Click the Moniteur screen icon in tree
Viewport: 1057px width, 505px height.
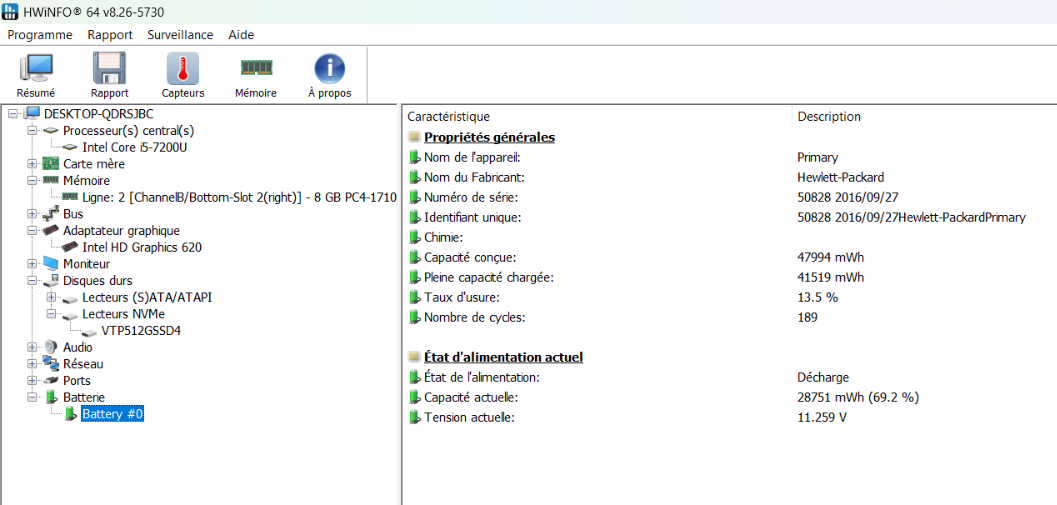click(51, 264)
